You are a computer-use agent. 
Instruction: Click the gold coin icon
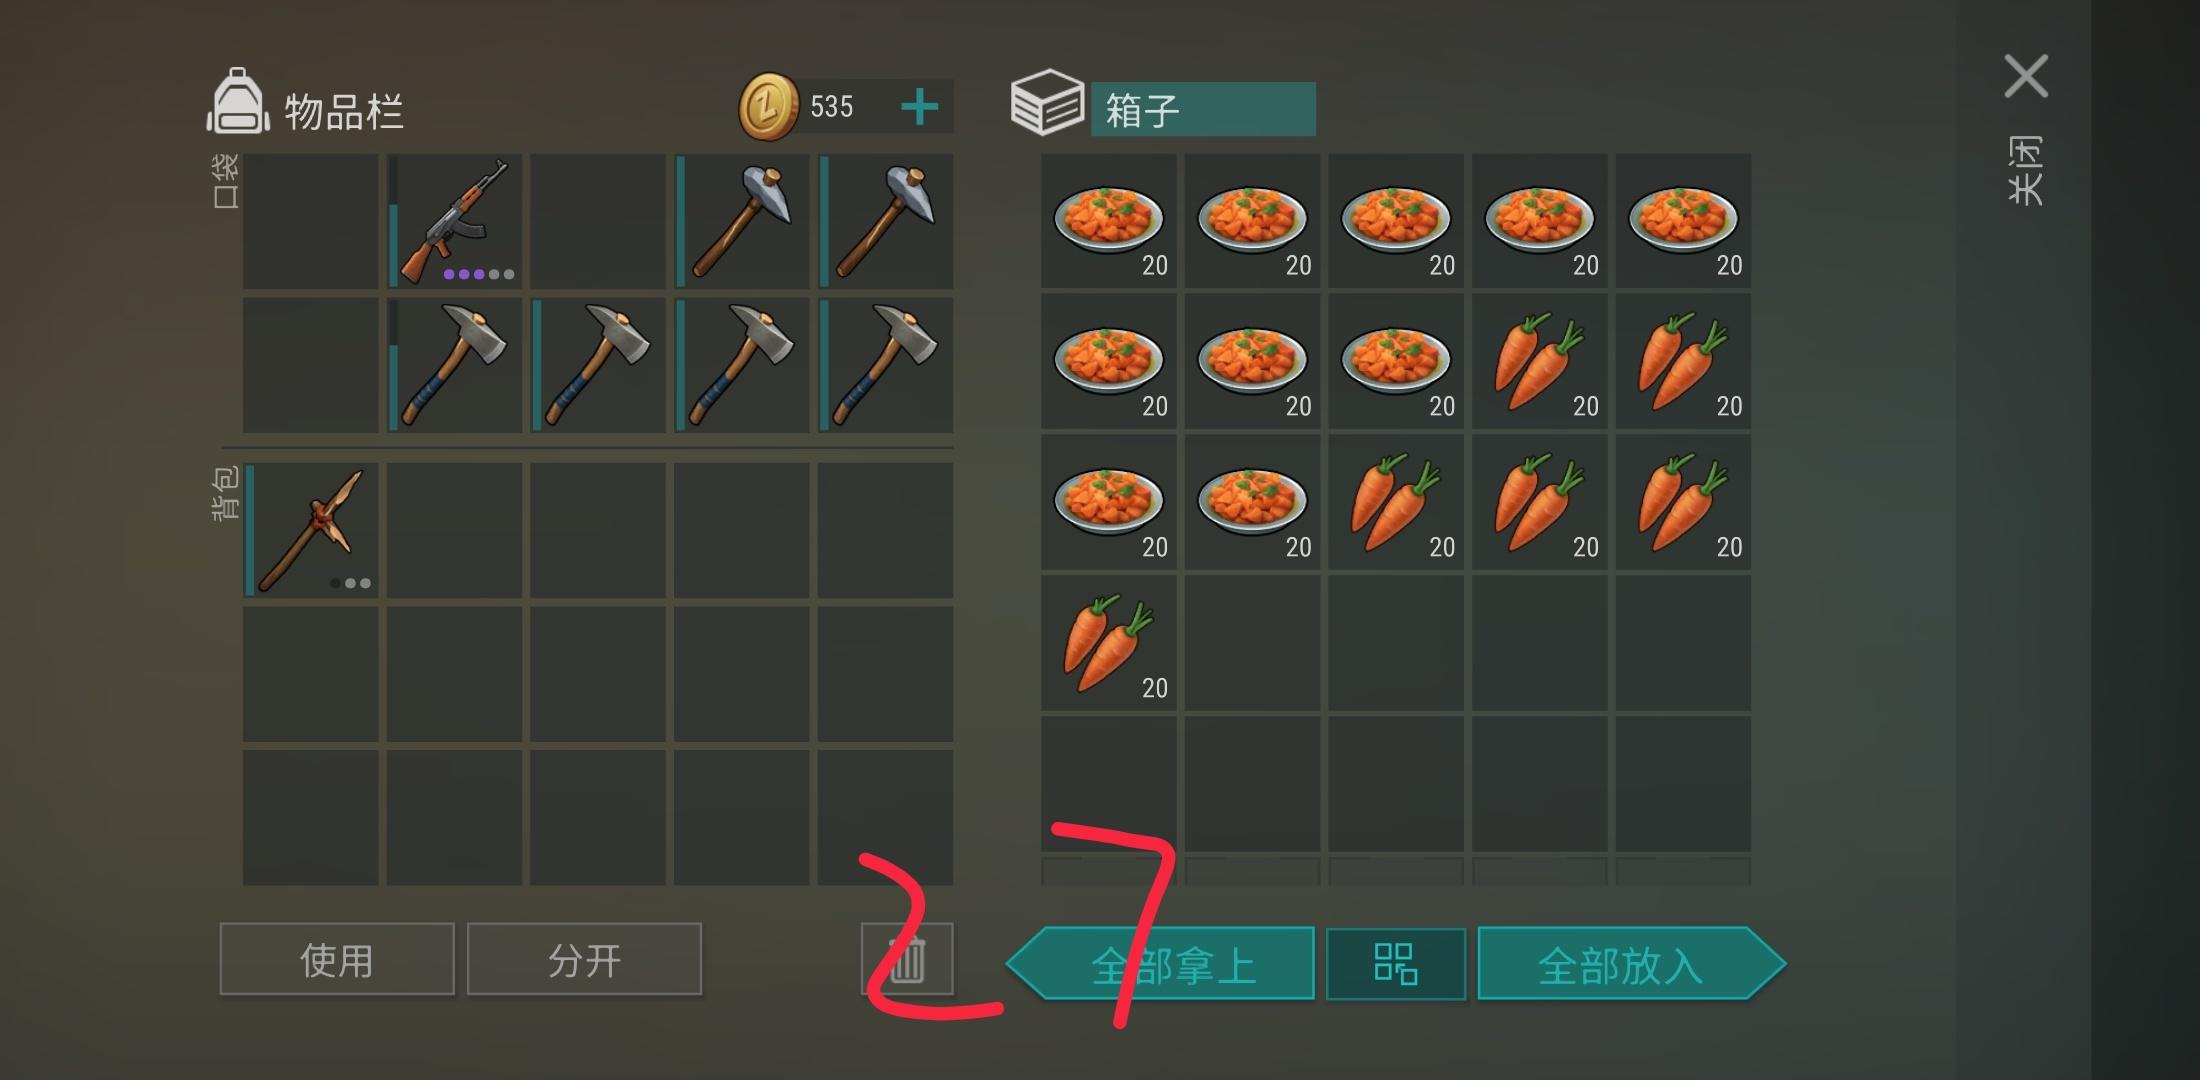(x=768, y=106)
